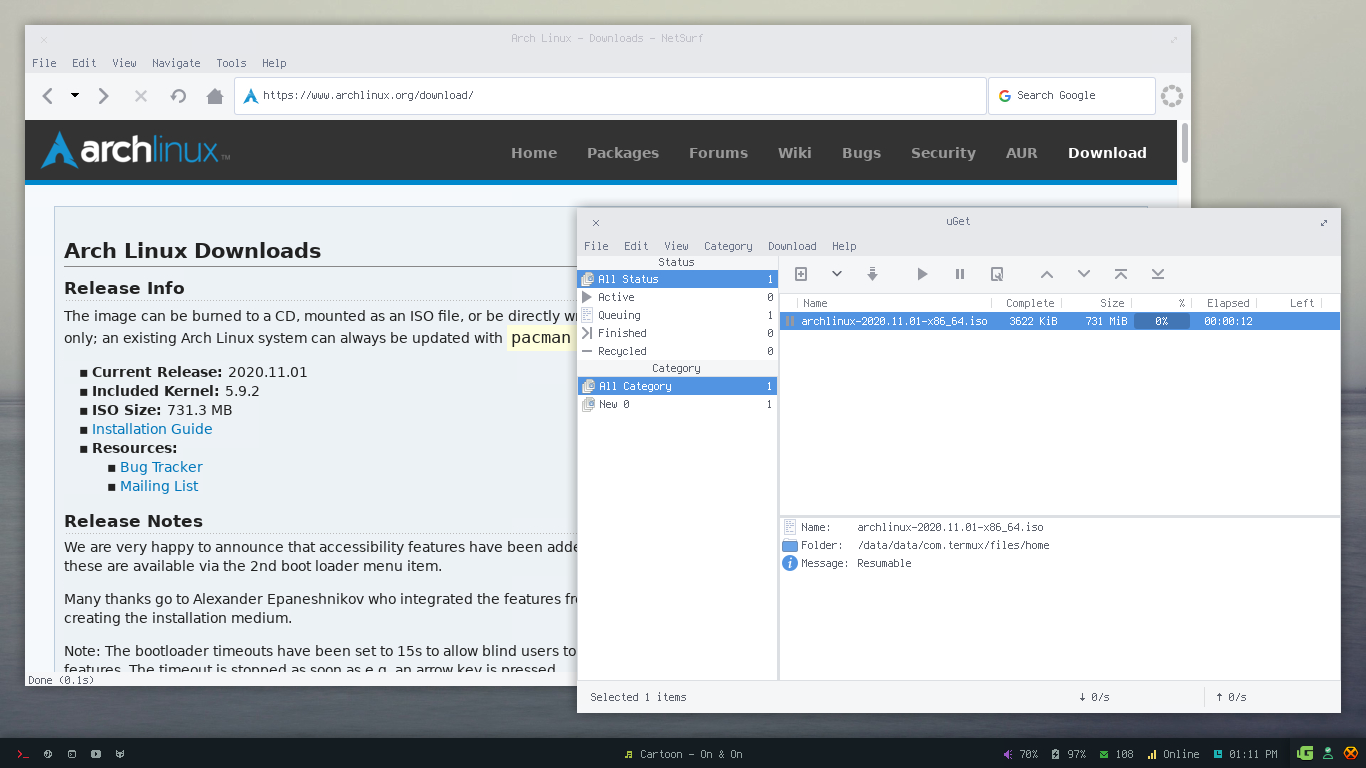Image resolution: width=1366 pixels, height=768 pixels.
Task: Click the Search Google field in NetSurf
Action: click(1071, 96)
